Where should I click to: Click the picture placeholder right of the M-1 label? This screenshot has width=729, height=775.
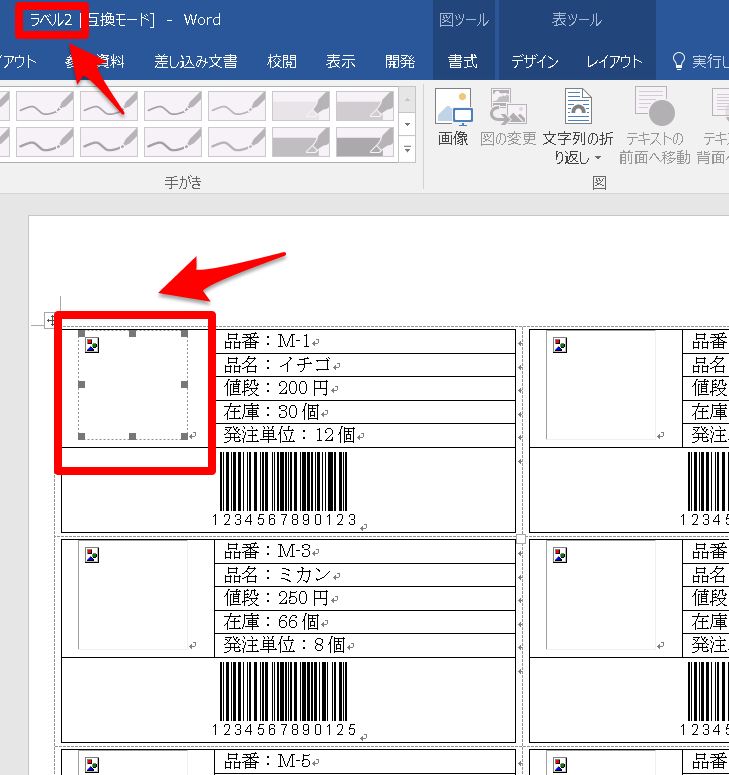[600, 385]
